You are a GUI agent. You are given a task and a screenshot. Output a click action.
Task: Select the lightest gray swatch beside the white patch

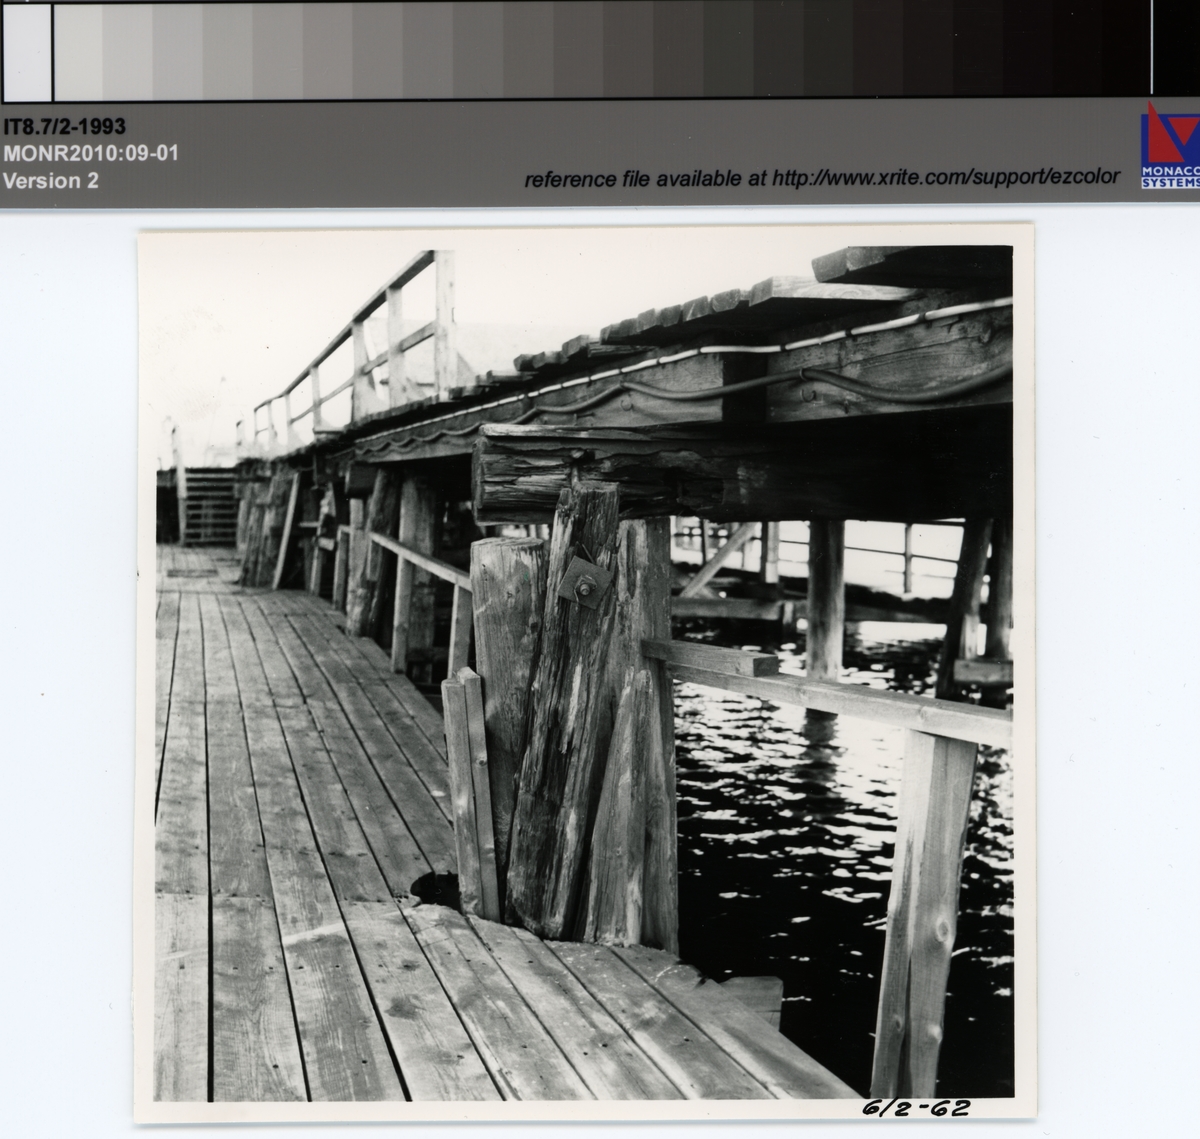point(76,49)
